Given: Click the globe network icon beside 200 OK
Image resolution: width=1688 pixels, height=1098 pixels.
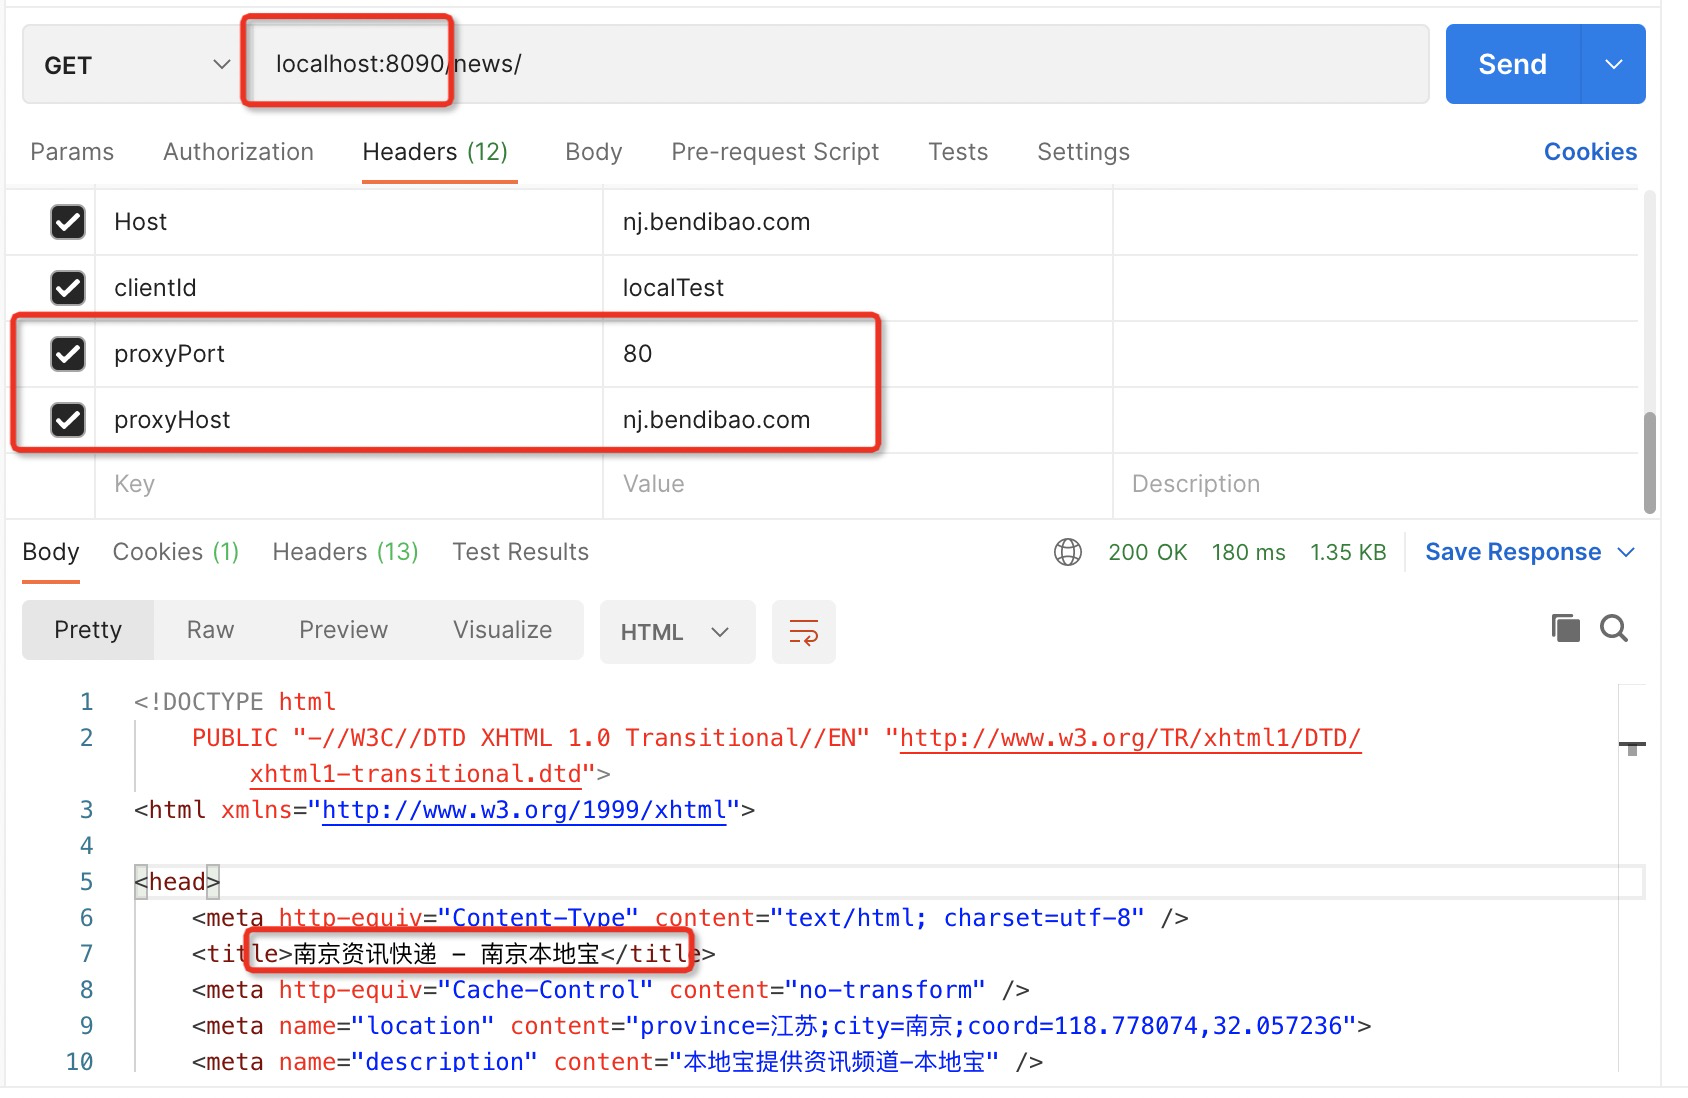Looking at the screenshot, I should tap(1068, 552).
